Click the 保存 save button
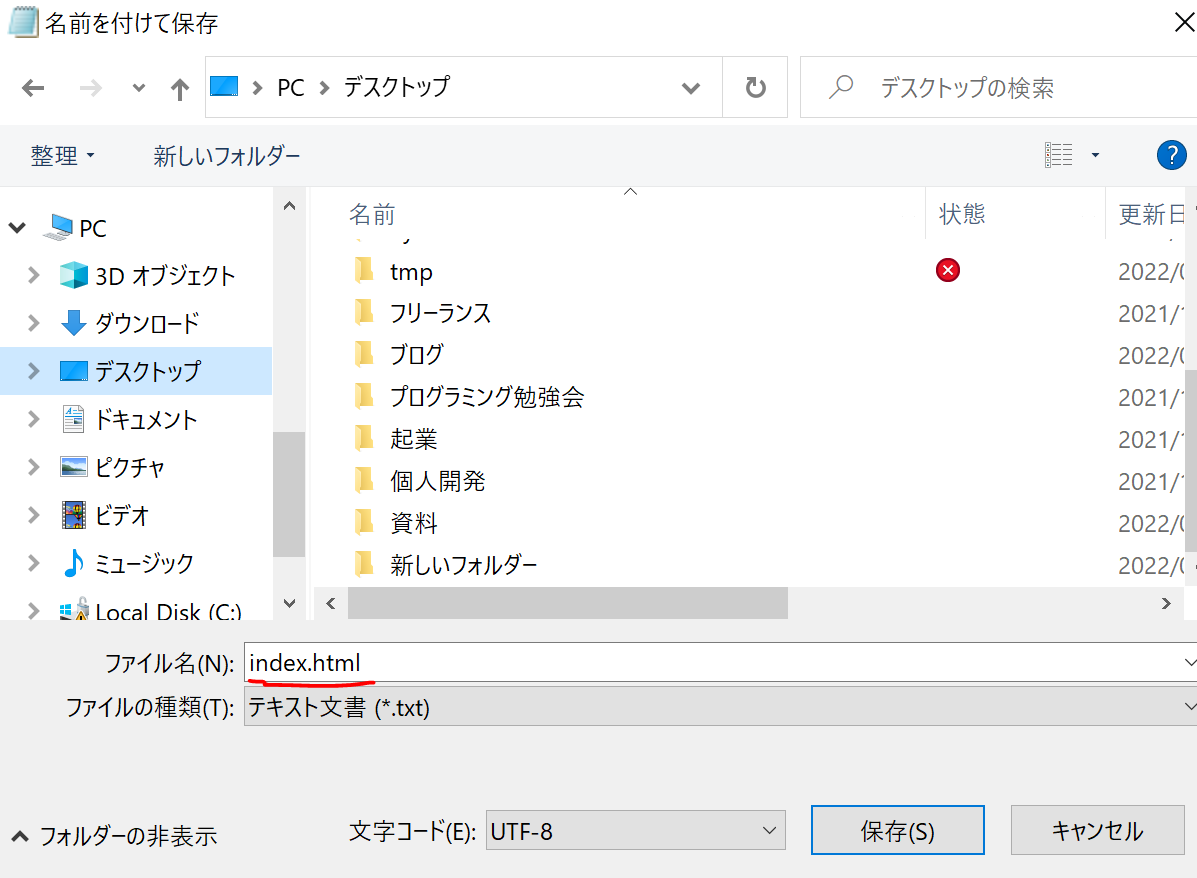 897,830
